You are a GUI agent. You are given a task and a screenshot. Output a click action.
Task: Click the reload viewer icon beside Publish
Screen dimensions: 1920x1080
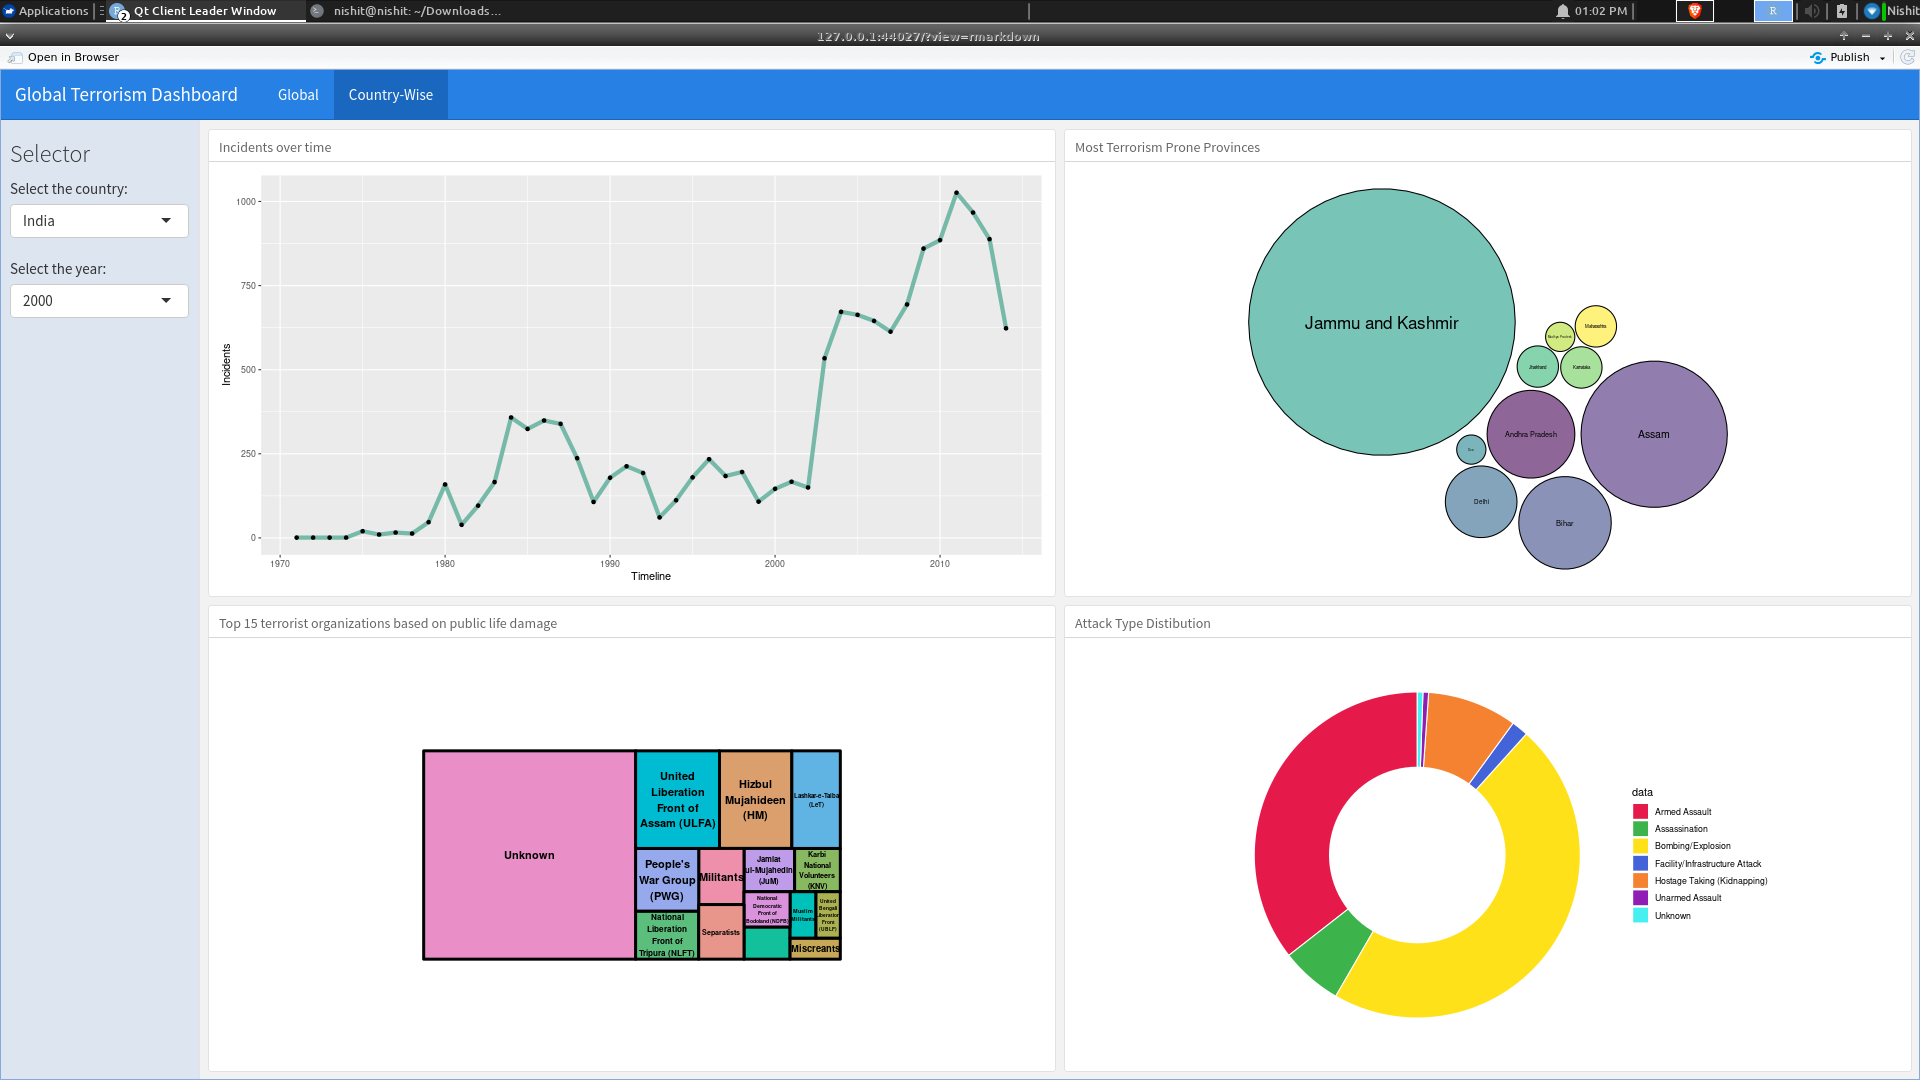click(x=1907, y=57)
